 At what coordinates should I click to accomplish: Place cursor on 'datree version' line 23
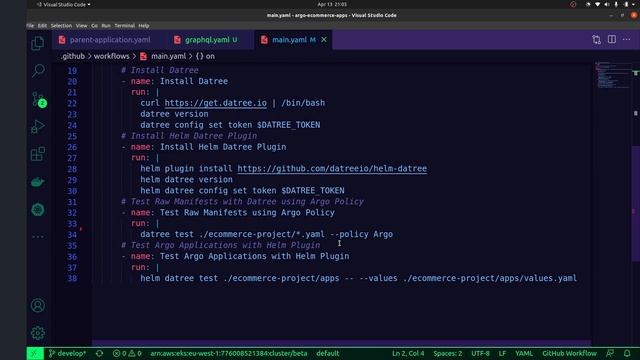(174, 114)
